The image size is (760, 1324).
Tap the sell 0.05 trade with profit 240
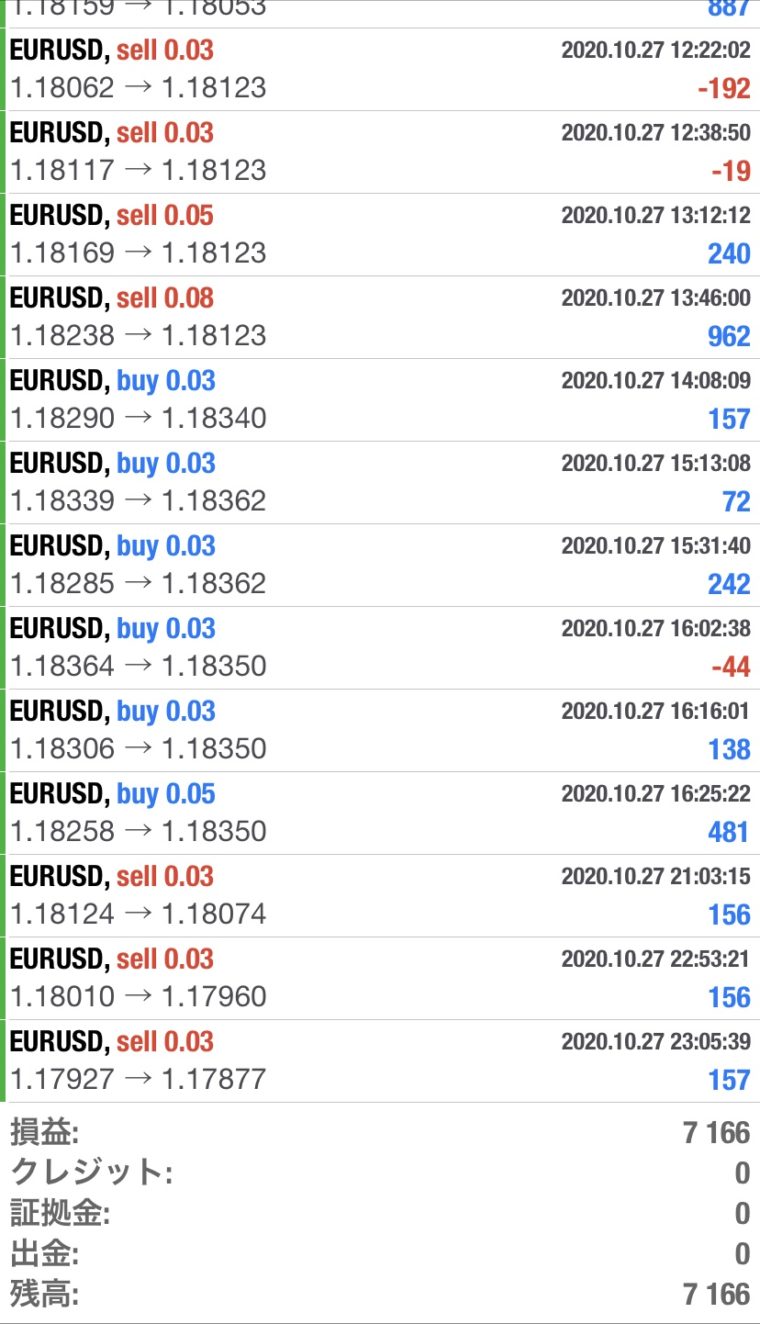380,235
